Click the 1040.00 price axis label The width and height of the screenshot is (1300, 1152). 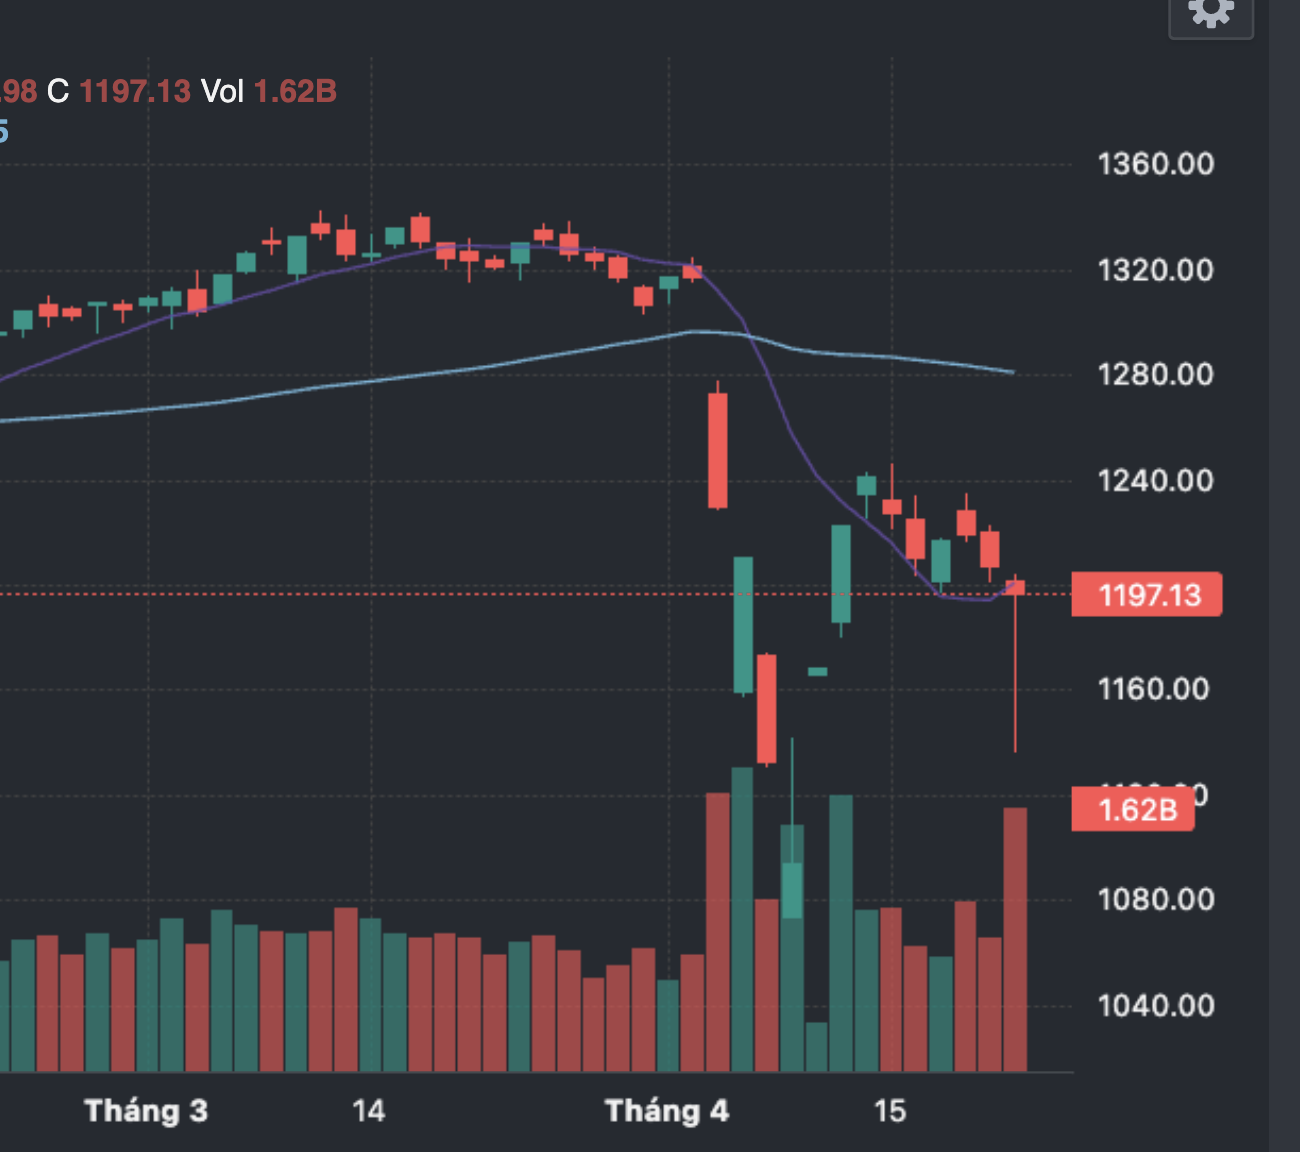[1155, 1005]
